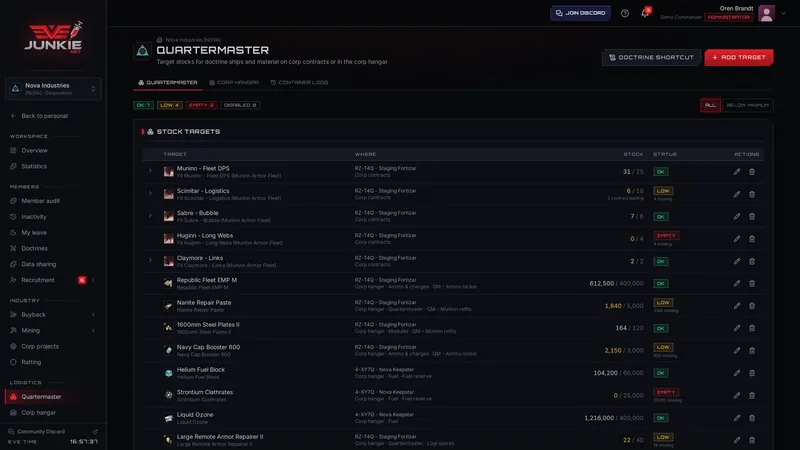Image resolution: width=800 pixels, height=450 pixels.
Task: Filter by DISABLED status chip
Action: (x=240, y=105)
